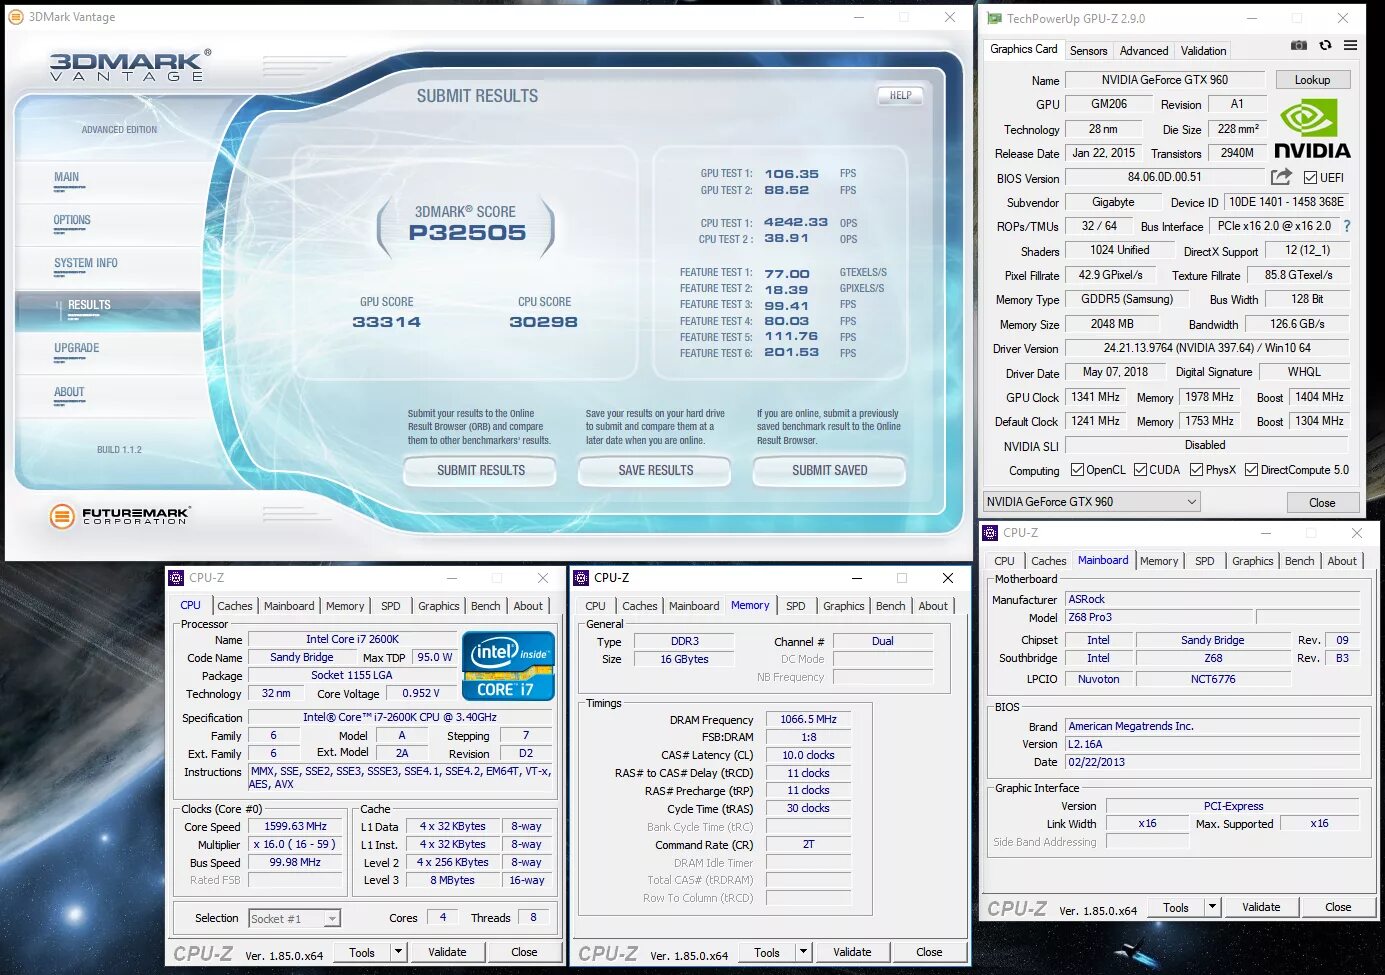Click the Submit Saved button

pyautogui.click(x=829, y=470)
